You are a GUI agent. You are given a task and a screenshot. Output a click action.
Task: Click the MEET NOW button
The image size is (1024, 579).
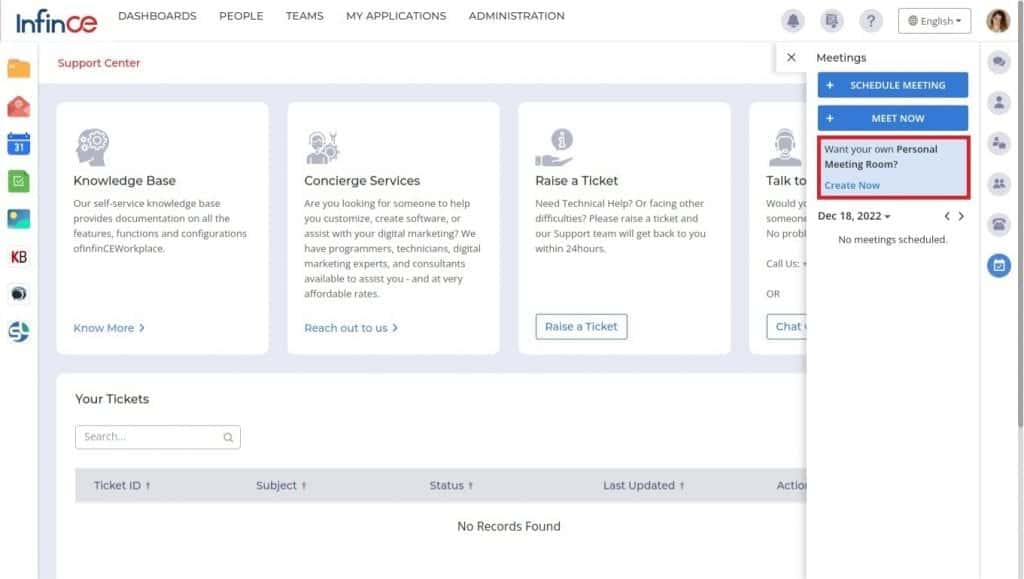(x=893, y=118)
